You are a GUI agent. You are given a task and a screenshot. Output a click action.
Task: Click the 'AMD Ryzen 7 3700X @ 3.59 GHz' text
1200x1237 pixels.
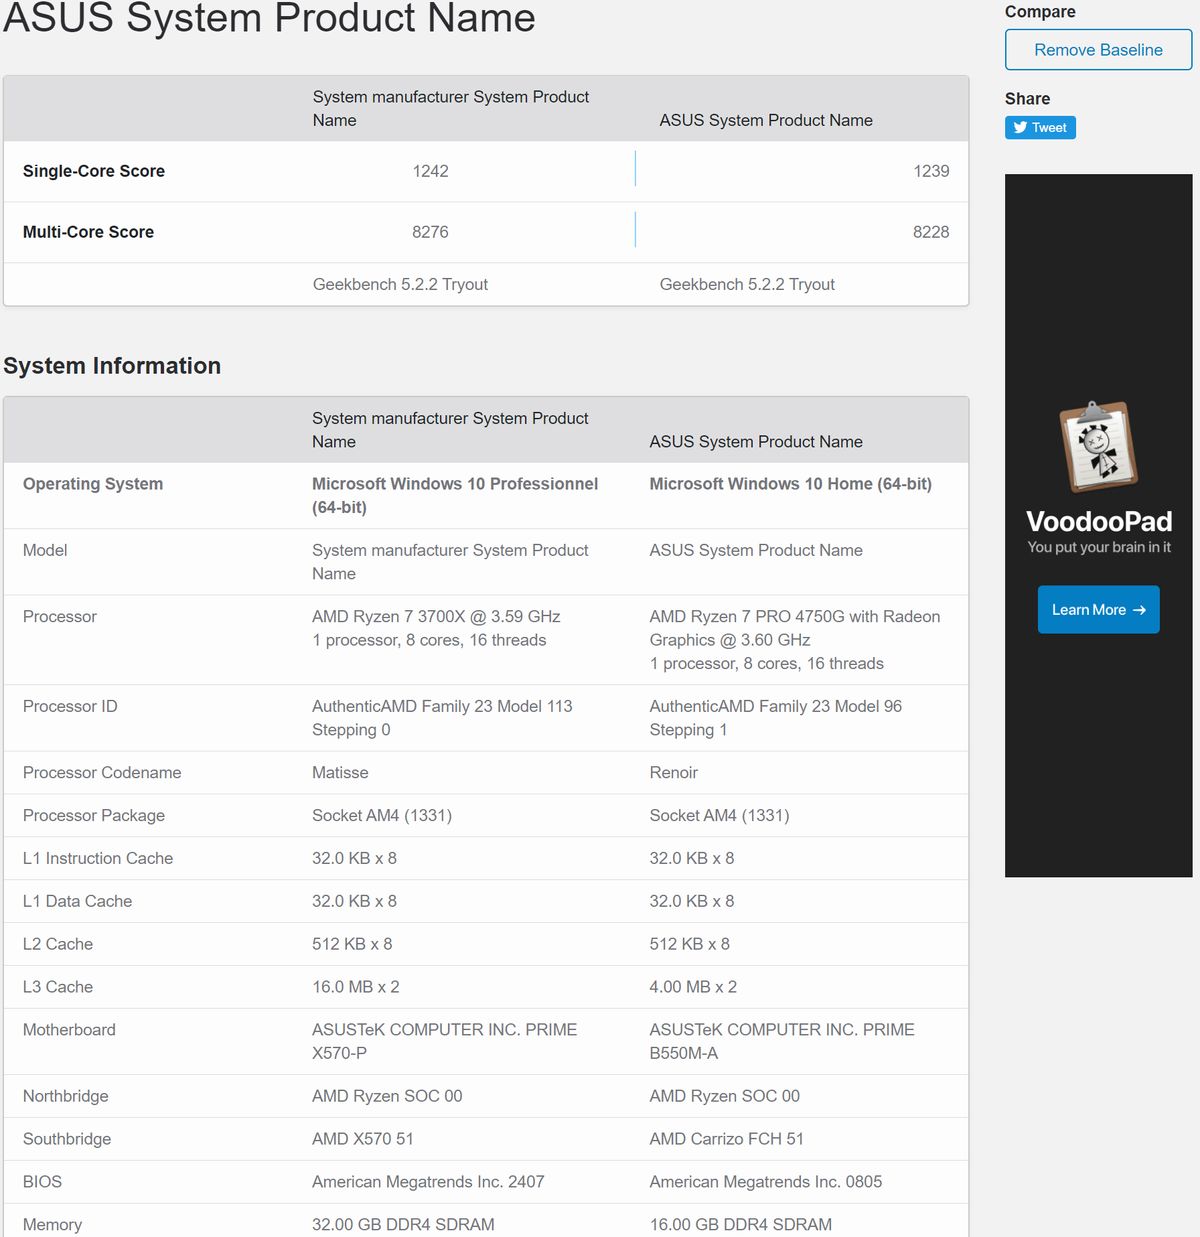coord(436,617)
